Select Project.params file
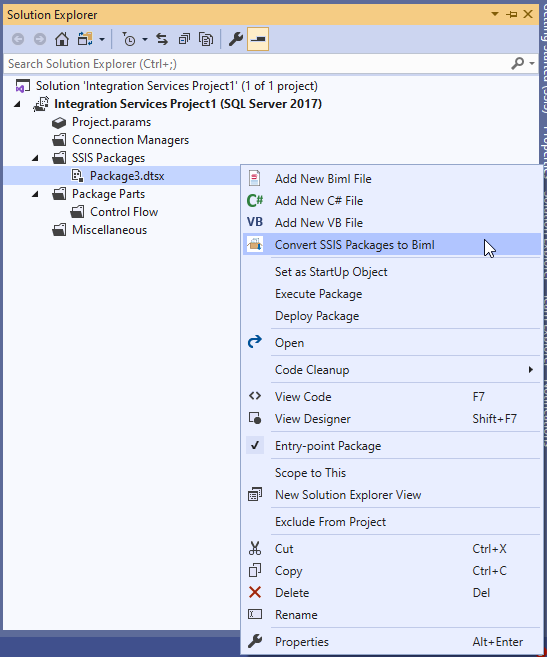The image size is (547, 657). [x=111, y=122]
